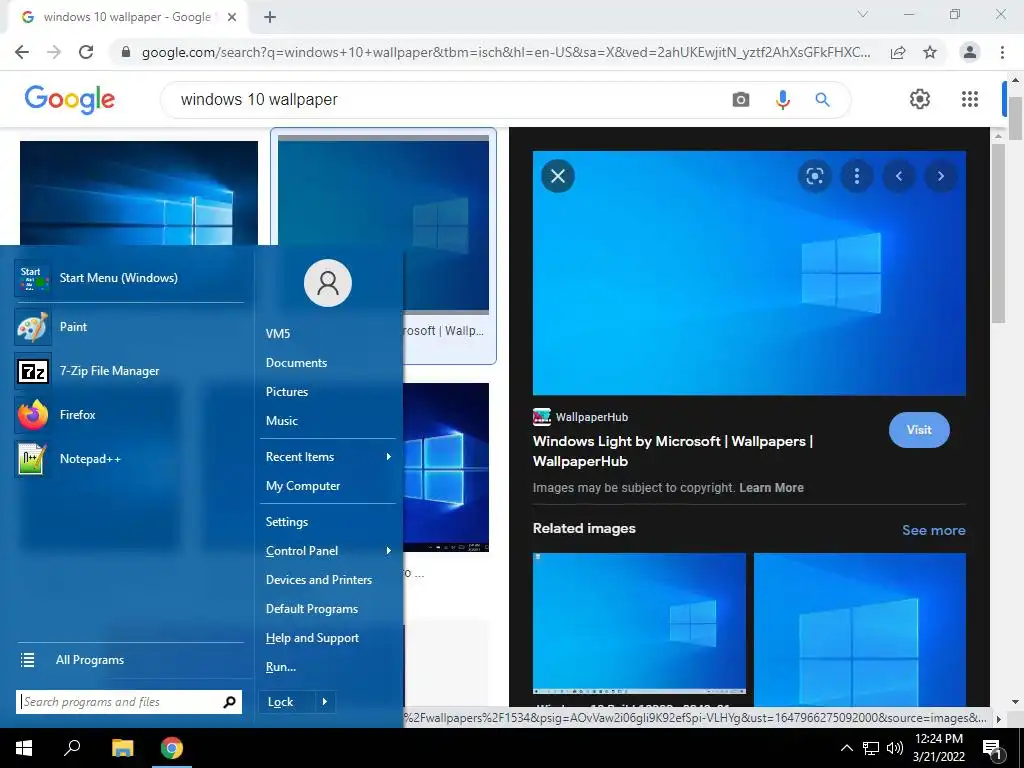The image size is (1024, 768).
Task: Open the first related image thumbnail
Action: point(639,624)
